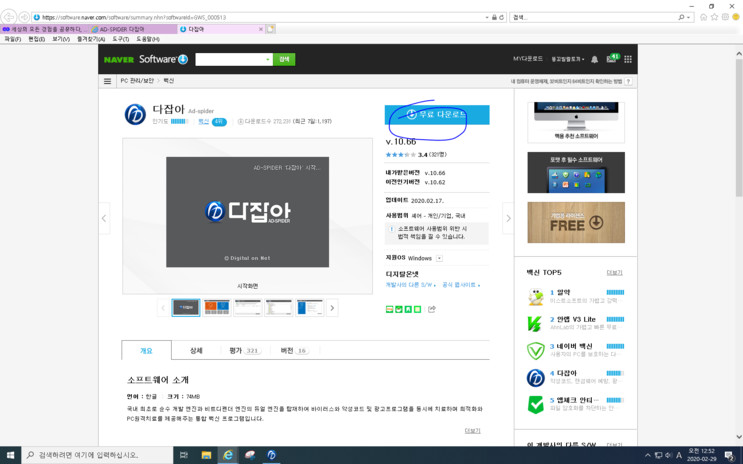Open 도움말(H) menu

[148, 39]
